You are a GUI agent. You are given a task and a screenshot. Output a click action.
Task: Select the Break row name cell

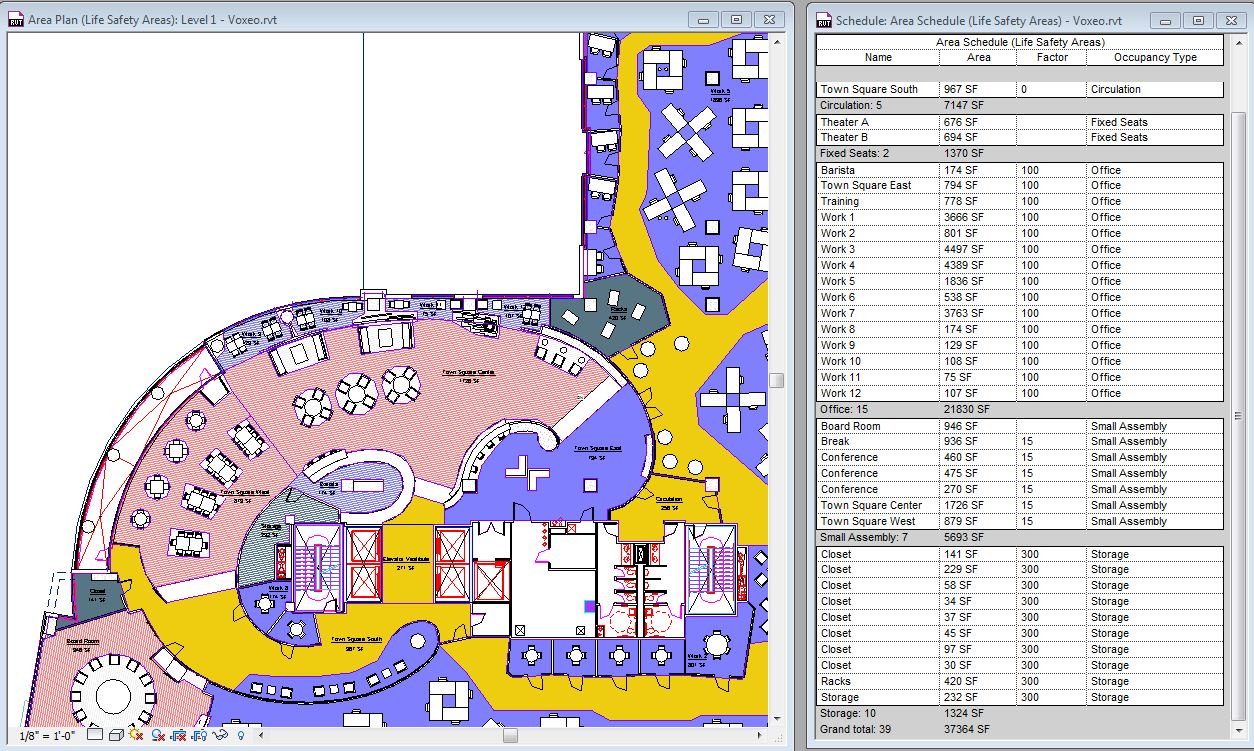point(878,441)
